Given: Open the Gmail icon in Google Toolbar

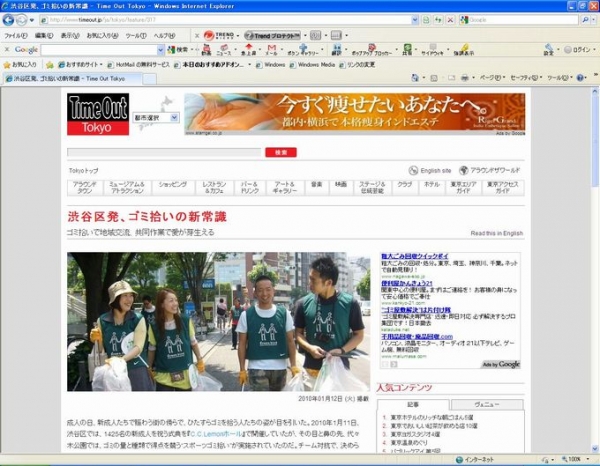Looking at the screenshot, I should pos(271,50).
